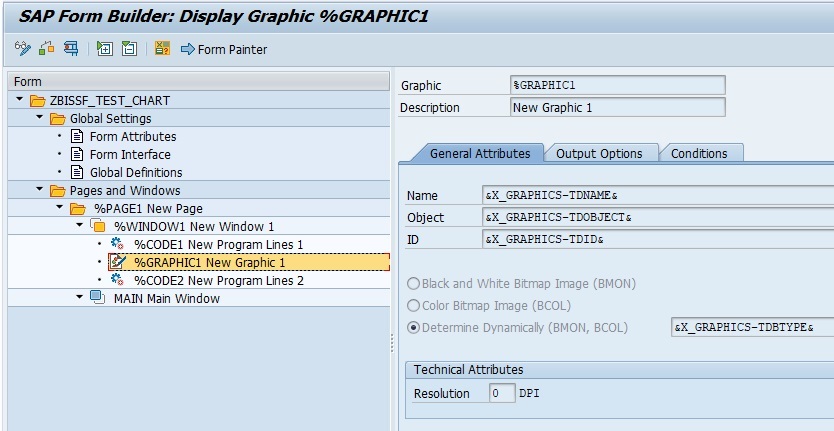Open the Form Painter
This screenshot has width=834, height=431.
224,49
